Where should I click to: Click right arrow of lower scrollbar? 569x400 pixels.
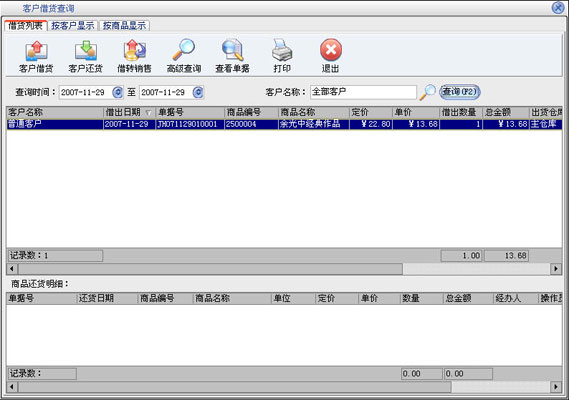pos(556,387)
